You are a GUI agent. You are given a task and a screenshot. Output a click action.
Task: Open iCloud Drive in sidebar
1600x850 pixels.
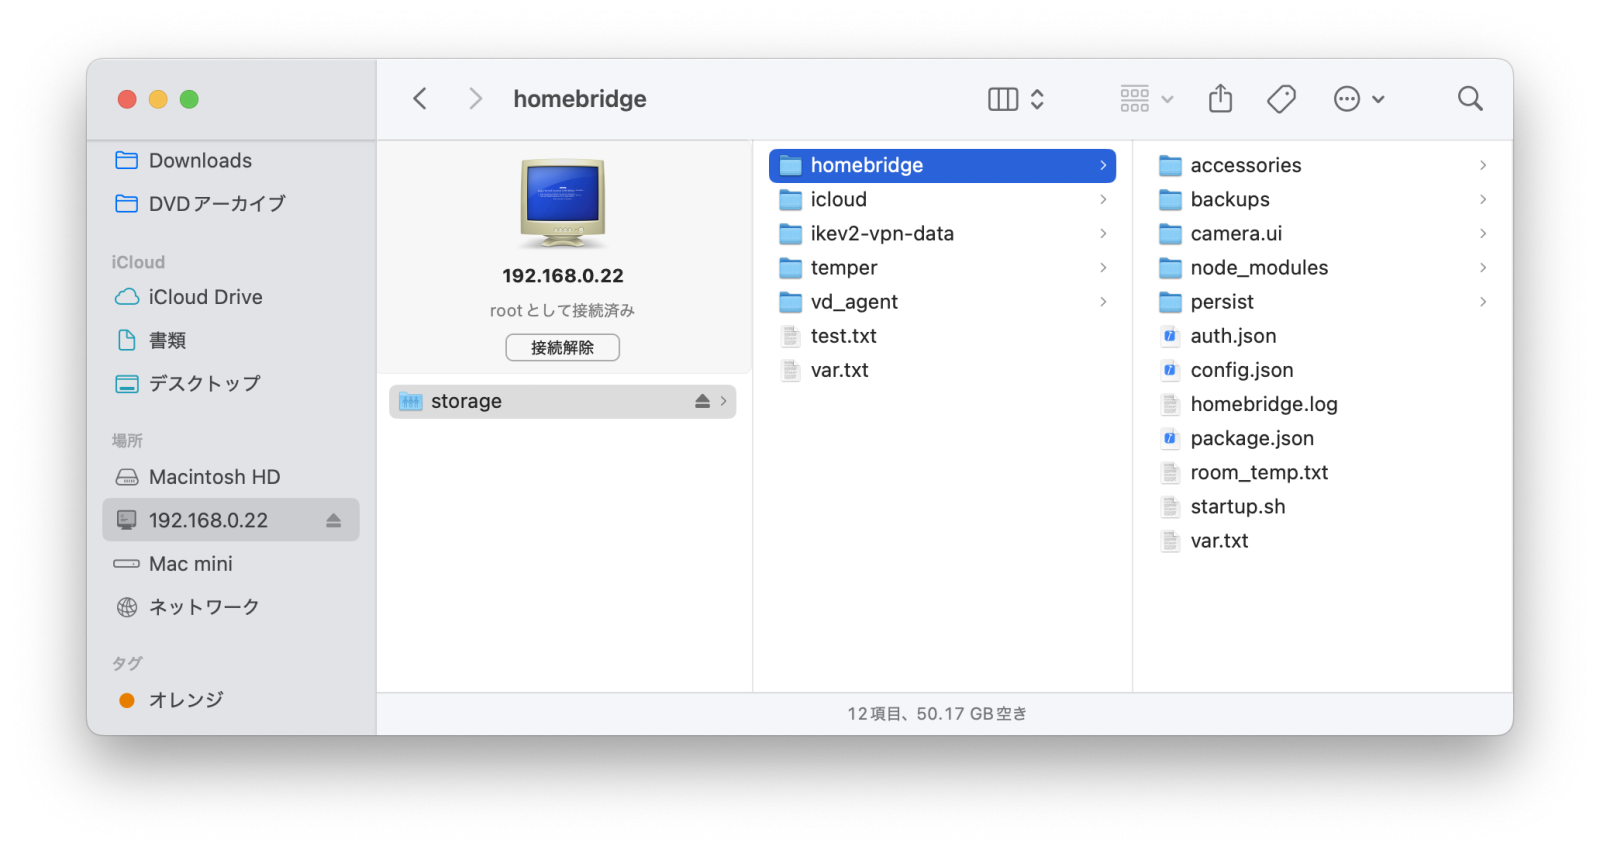205,297
